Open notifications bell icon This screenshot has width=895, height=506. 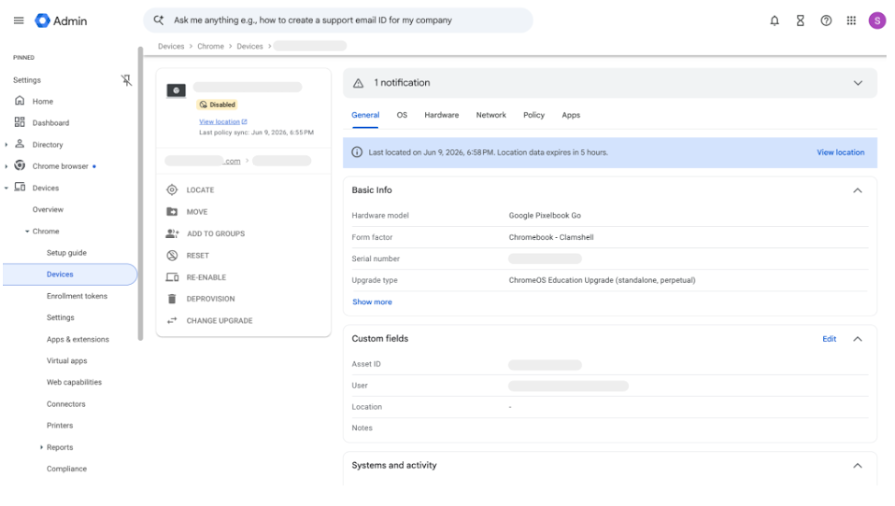pos(774,21)
